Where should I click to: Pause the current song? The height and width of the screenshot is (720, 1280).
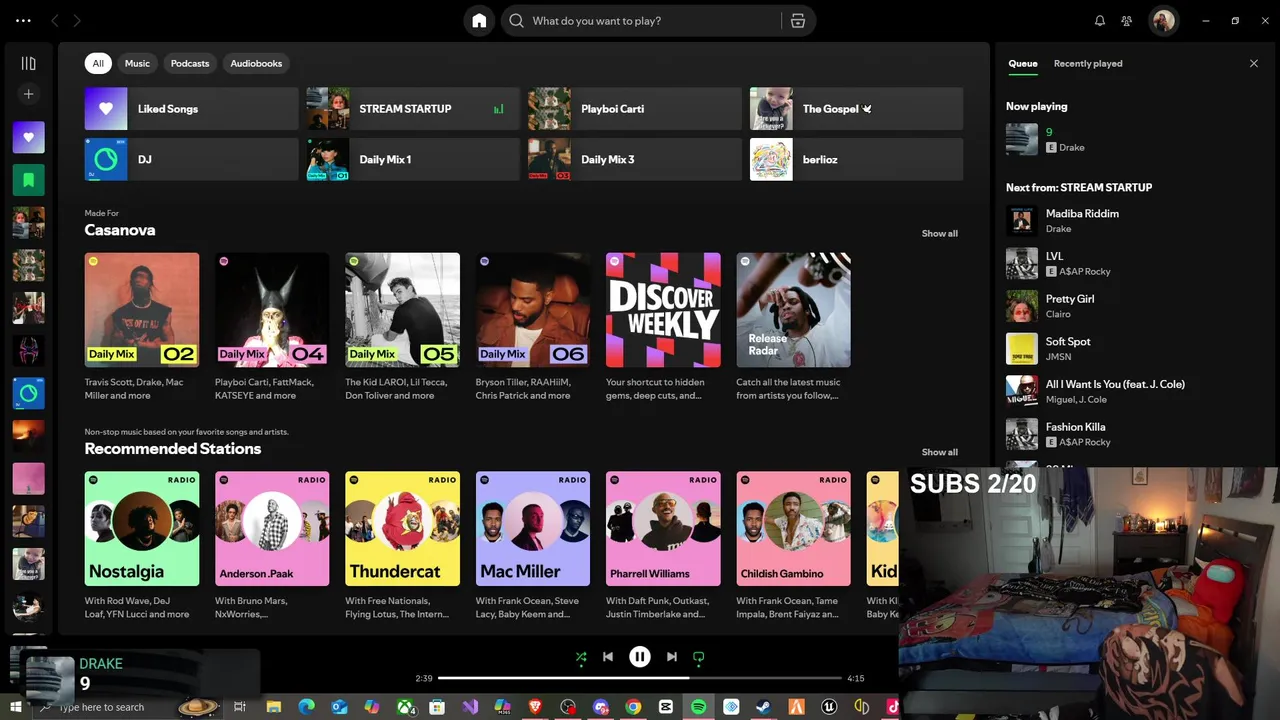coord(640,657)
